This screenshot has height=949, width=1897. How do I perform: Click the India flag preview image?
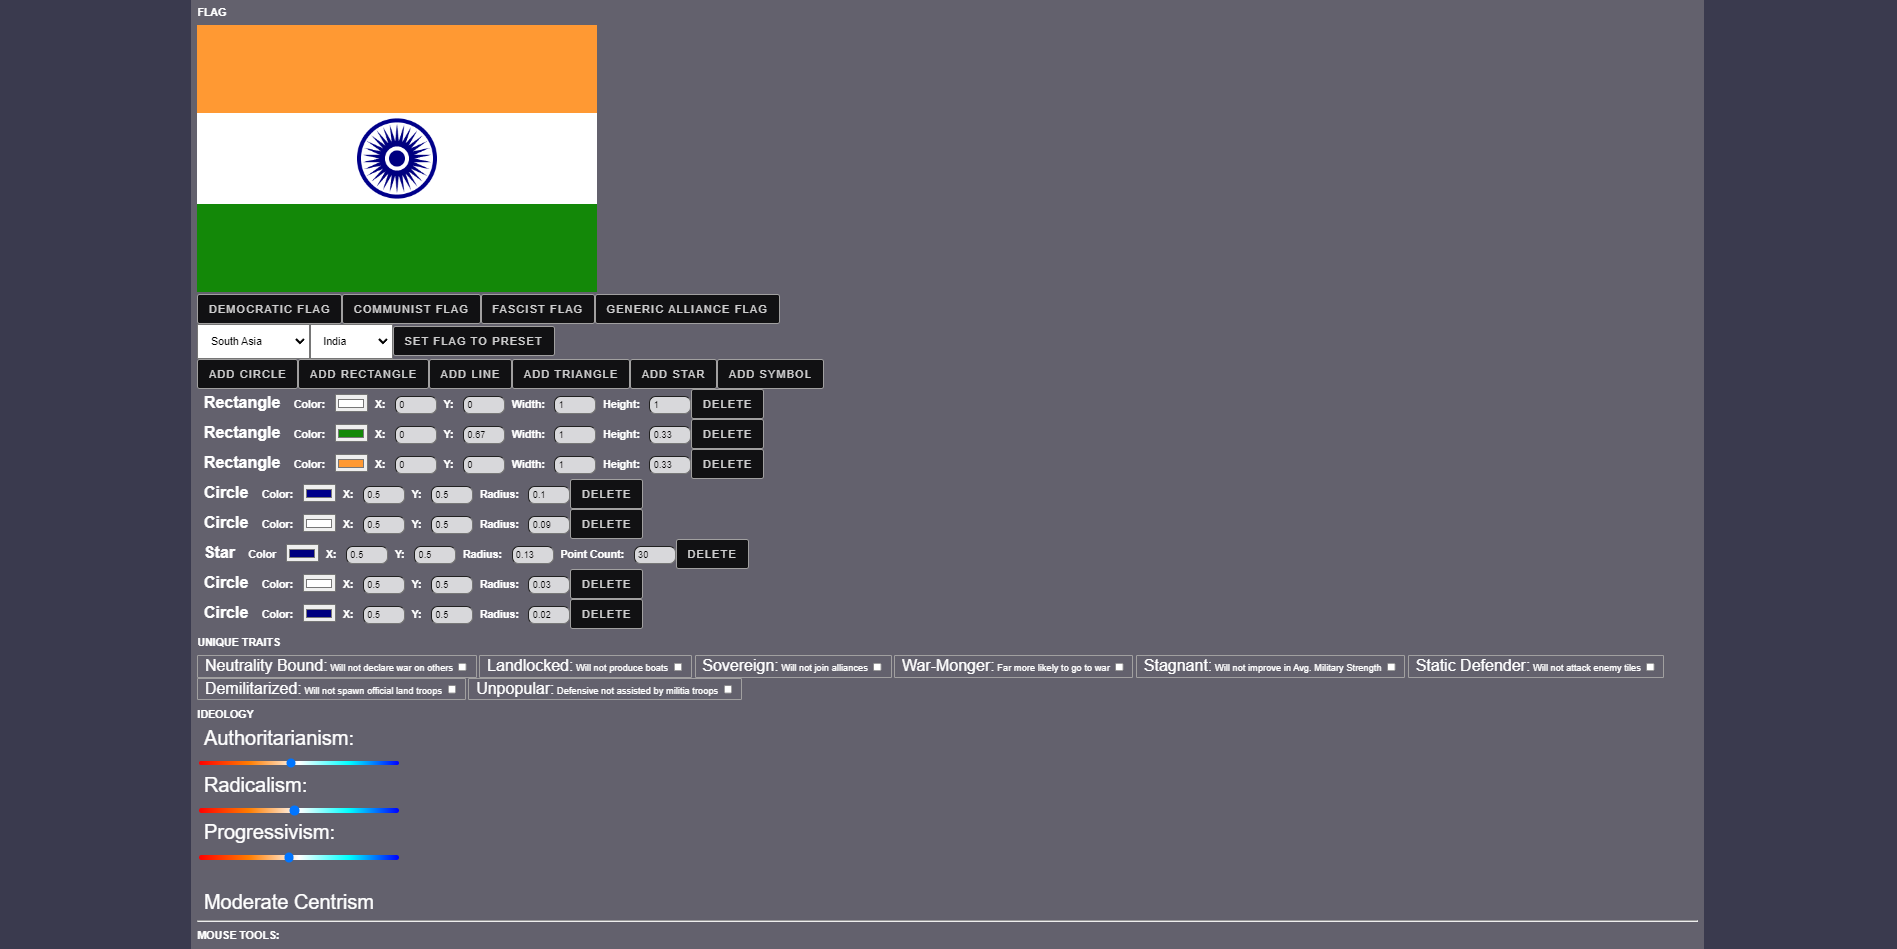point(397,158)
